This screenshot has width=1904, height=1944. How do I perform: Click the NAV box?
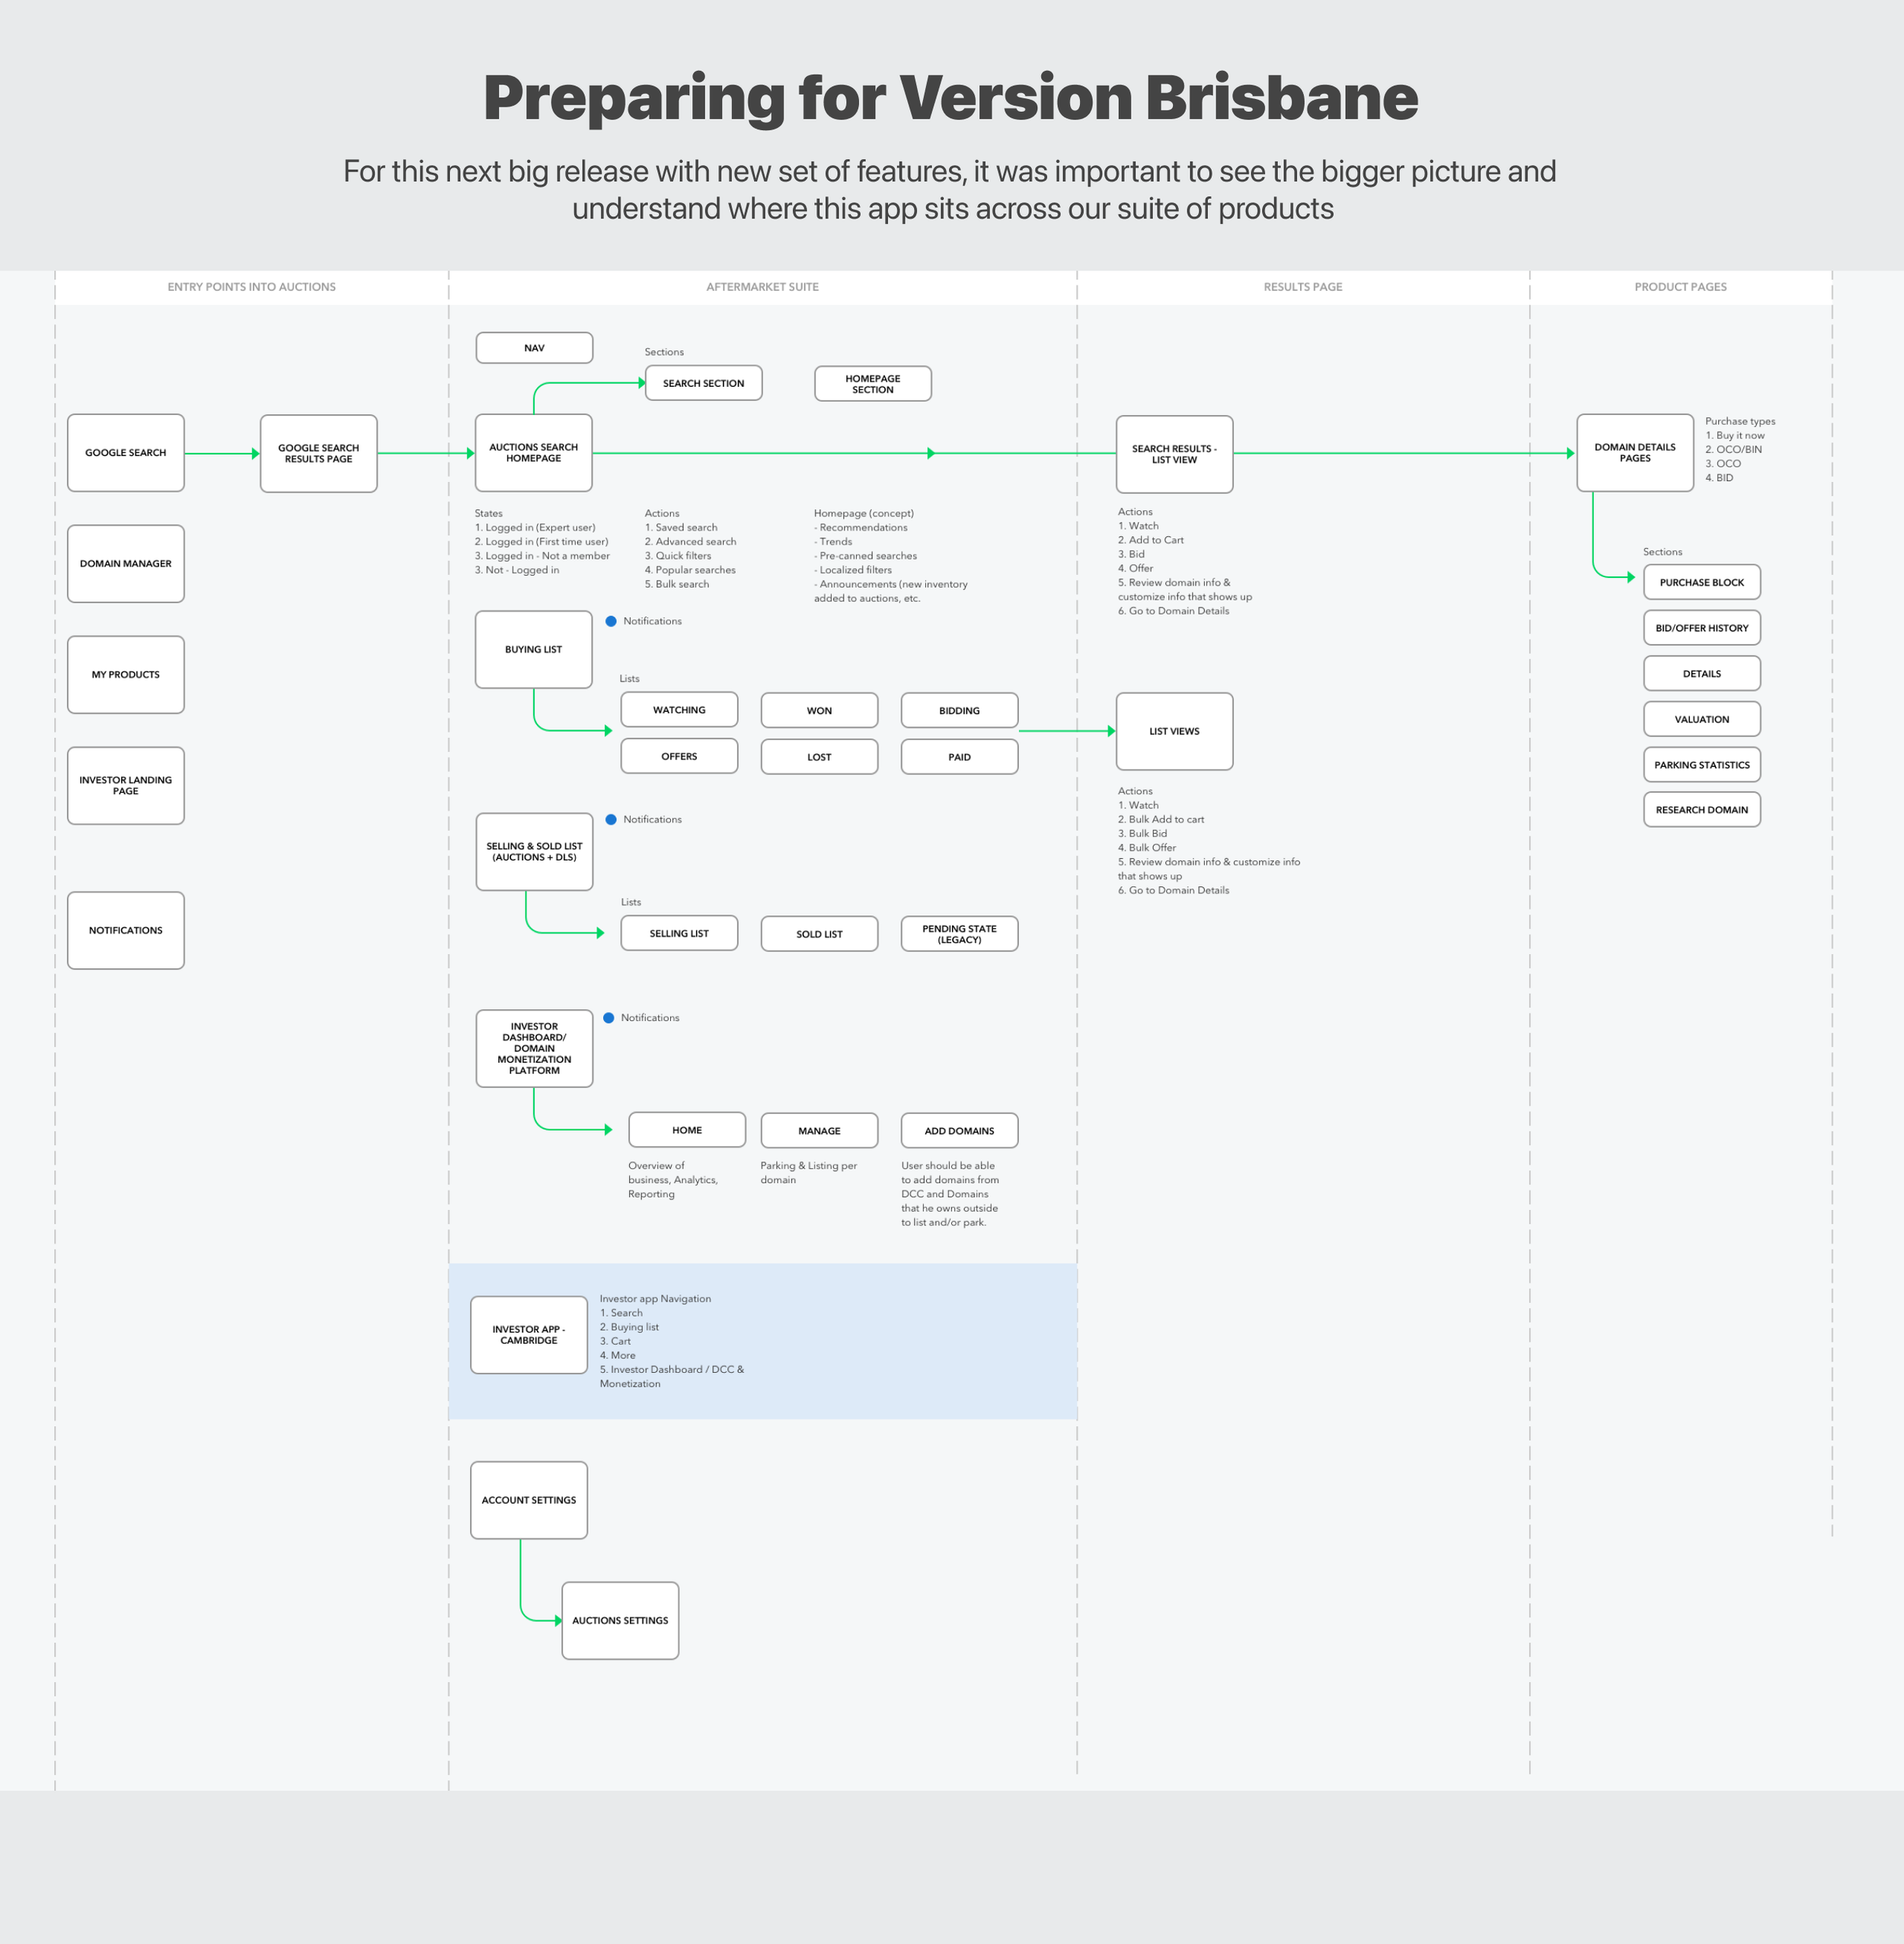(534, 348)
